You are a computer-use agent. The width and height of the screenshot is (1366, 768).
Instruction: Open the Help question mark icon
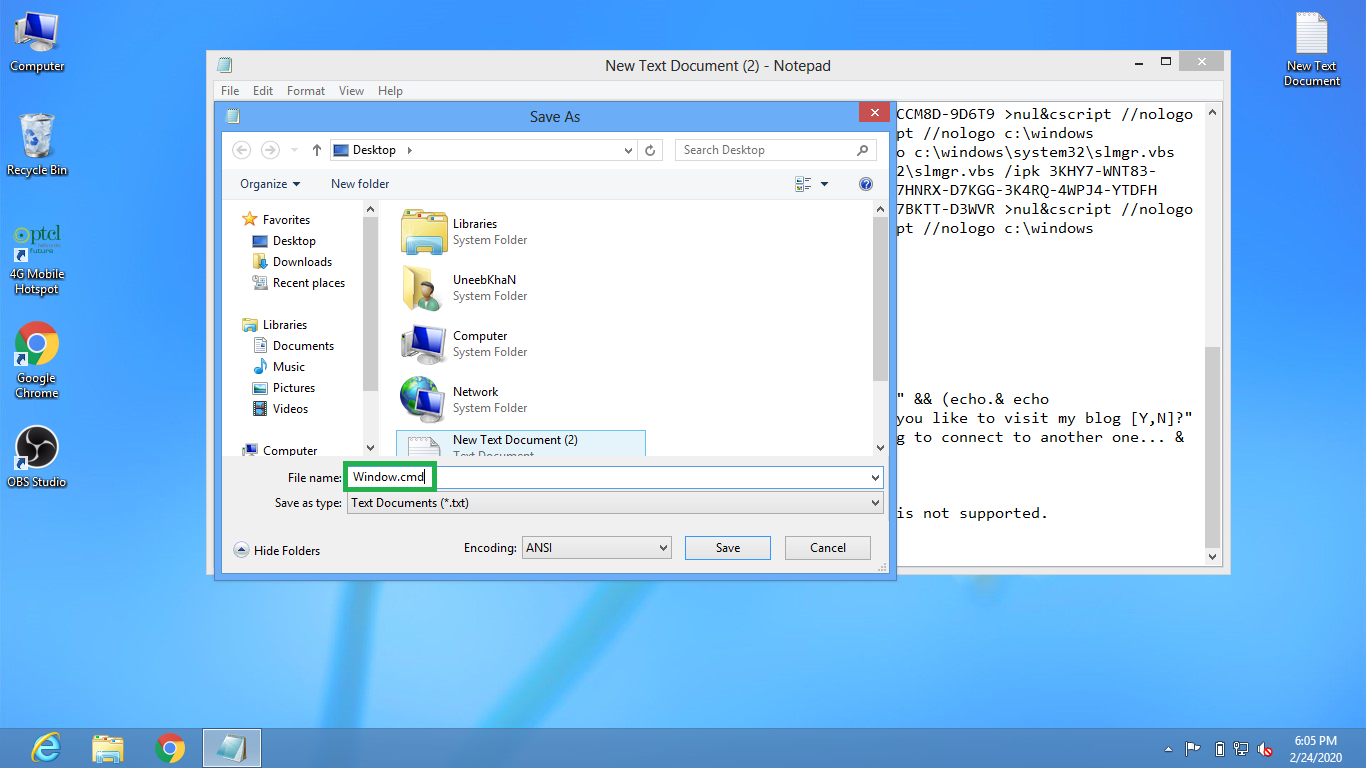[x=866, y=184]
